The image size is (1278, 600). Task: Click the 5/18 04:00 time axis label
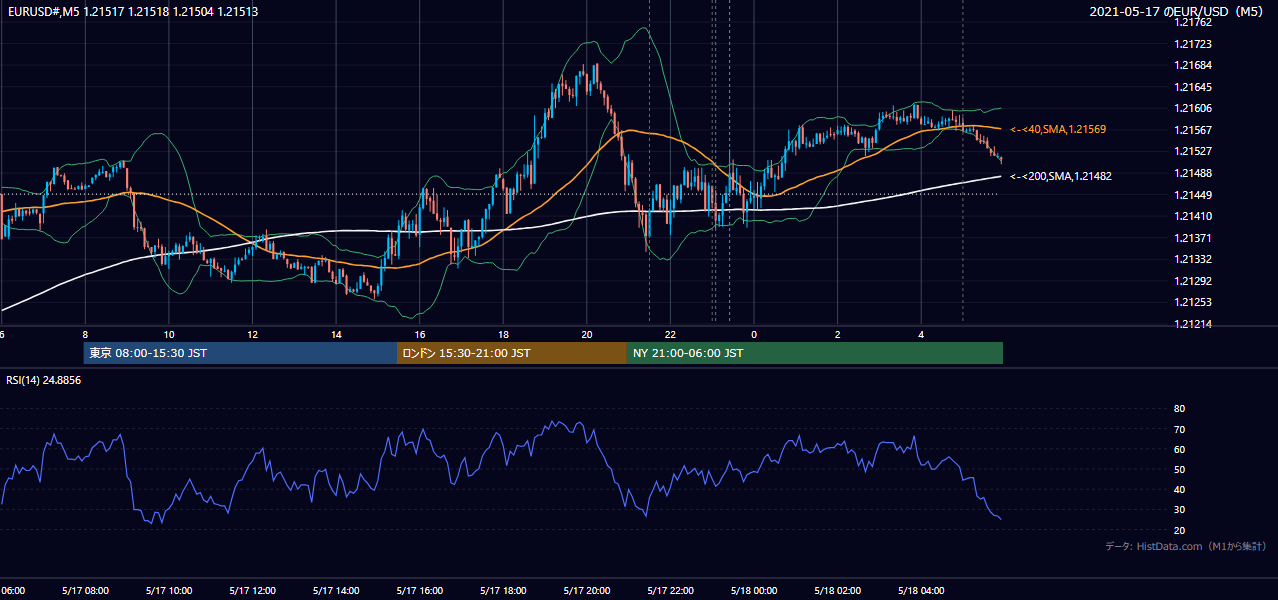922,591
